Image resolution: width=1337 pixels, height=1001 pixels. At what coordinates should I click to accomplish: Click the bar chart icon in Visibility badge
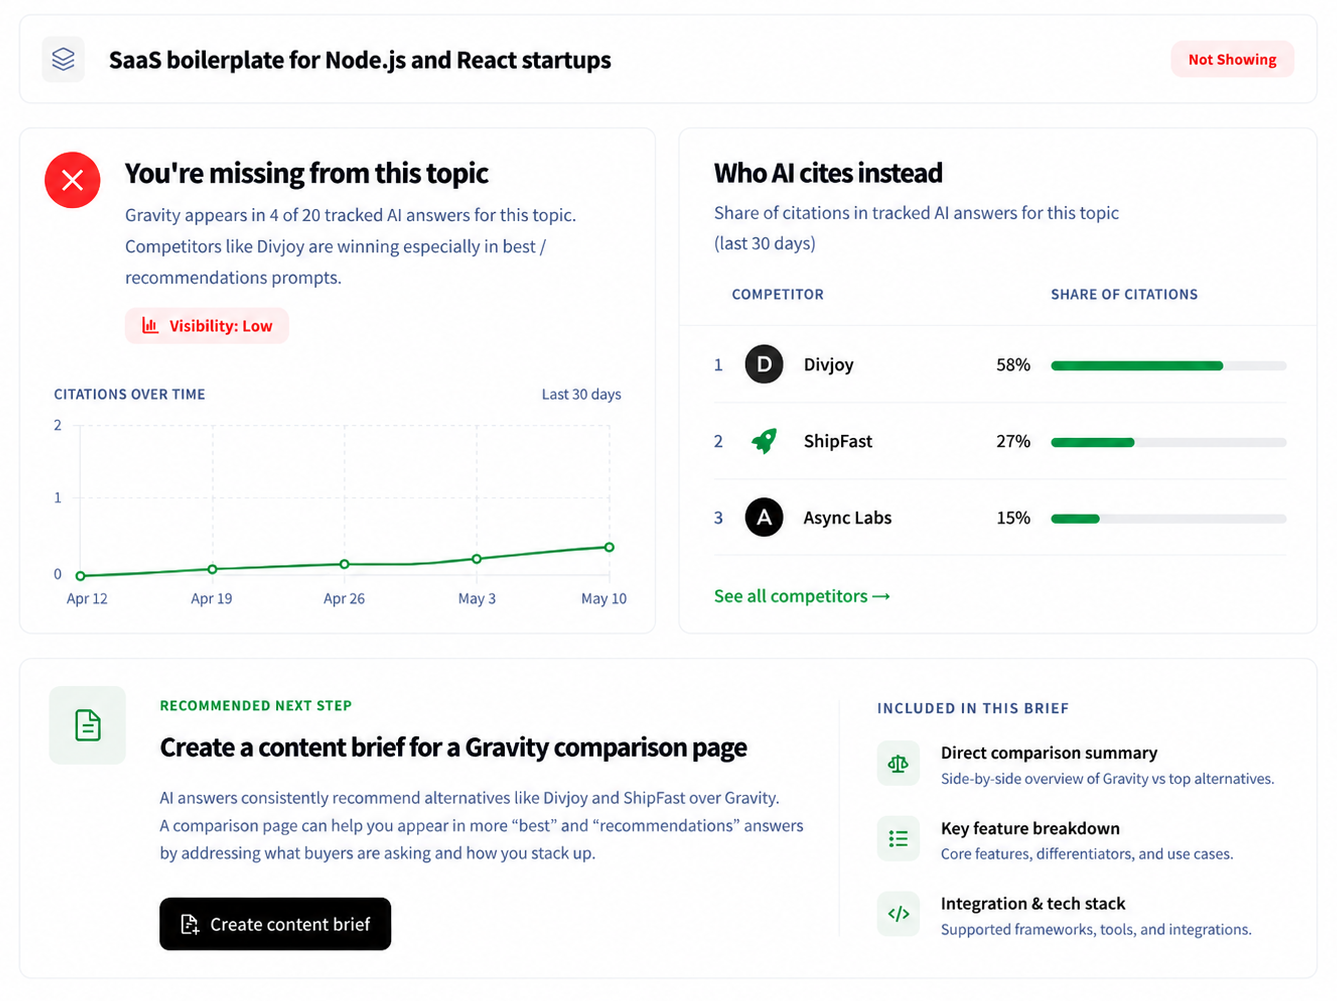(x=150, y=325)
